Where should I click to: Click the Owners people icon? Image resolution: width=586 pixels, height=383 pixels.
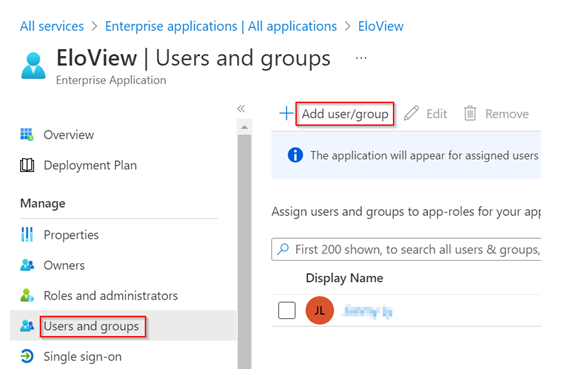27,265
